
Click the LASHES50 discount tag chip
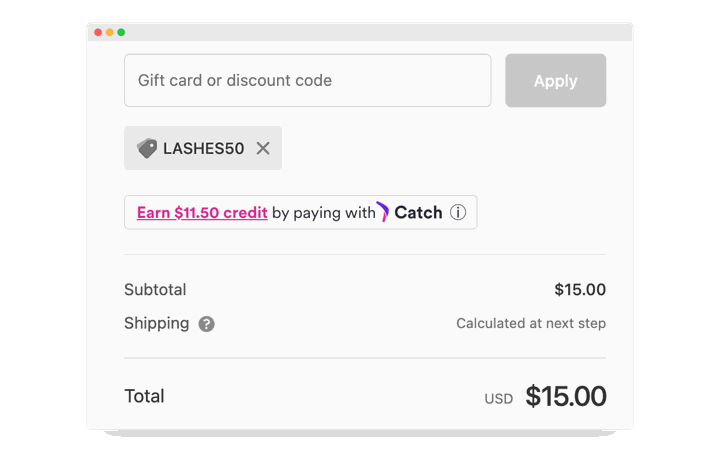pos(203,148)
